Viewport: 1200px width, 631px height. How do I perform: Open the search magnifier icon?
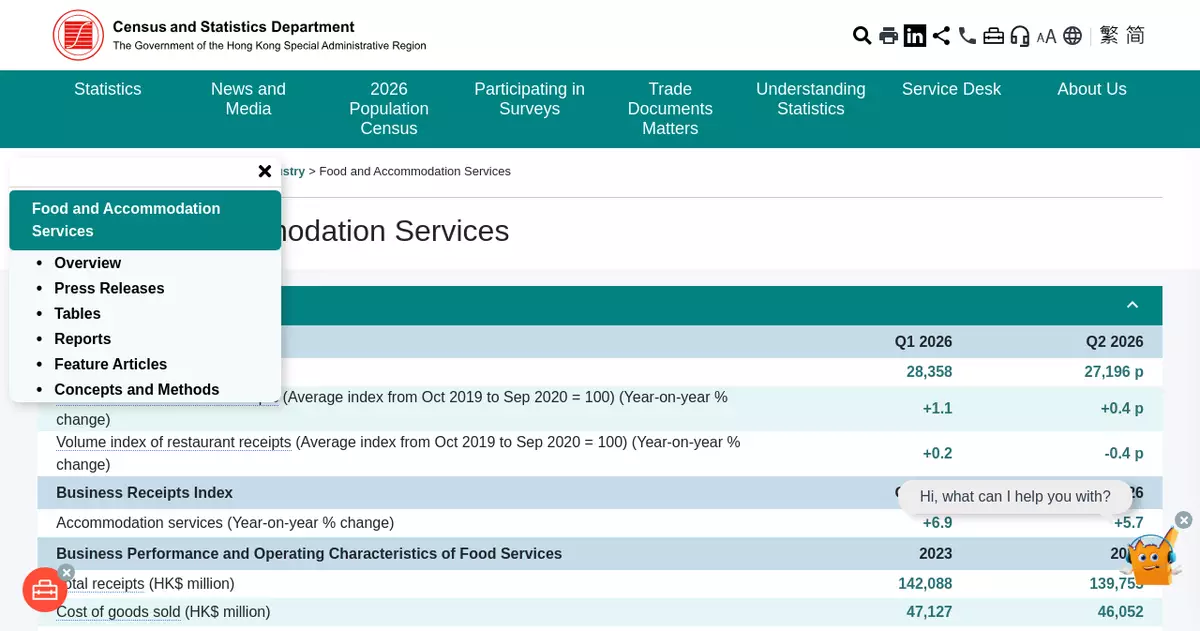coord(861,36)
